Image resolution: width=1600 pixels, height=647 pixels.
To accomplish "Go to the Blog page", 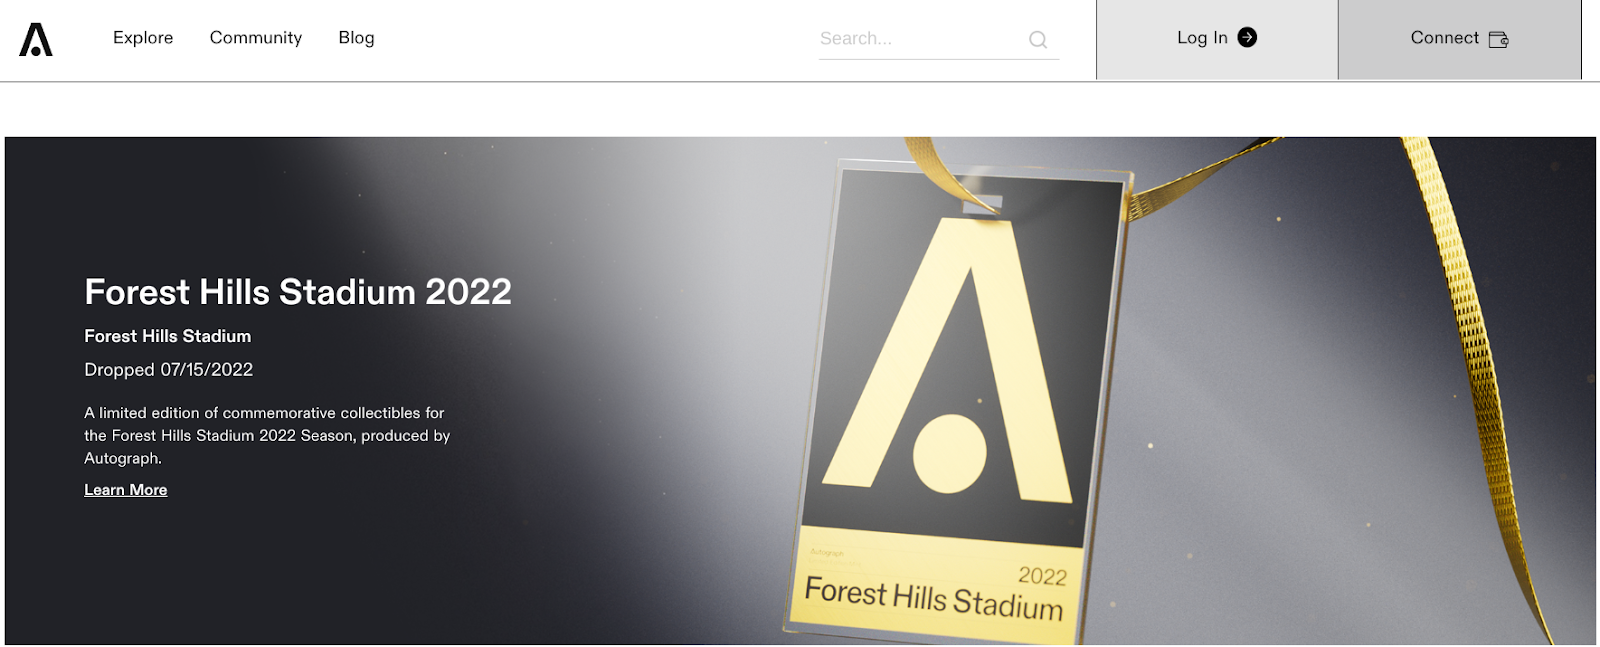I will [356, 38].
